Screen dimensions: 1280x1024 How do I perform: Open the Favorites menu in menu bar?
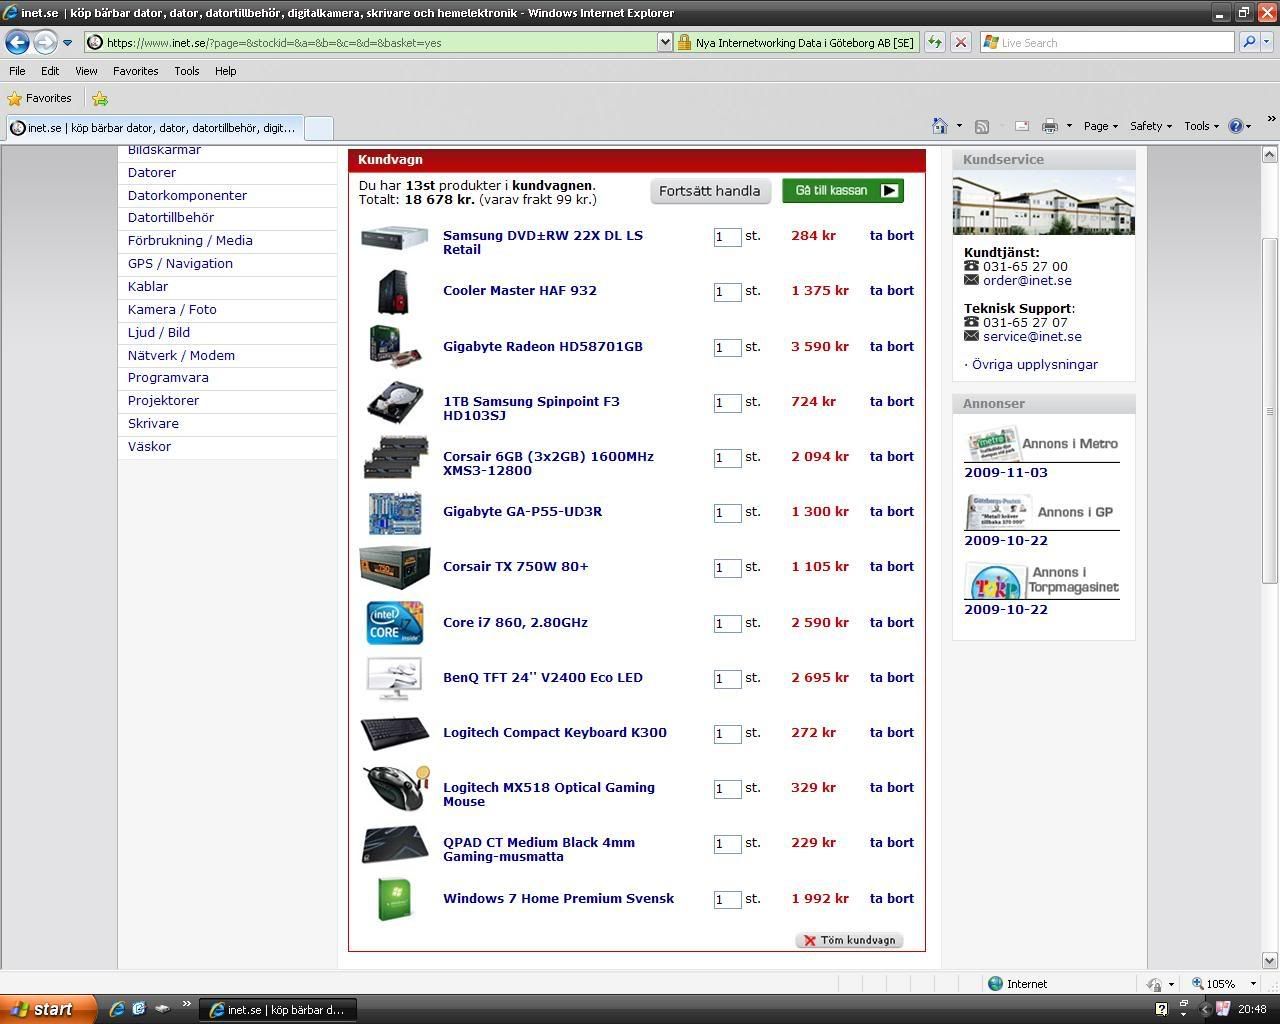coord(135,71)
